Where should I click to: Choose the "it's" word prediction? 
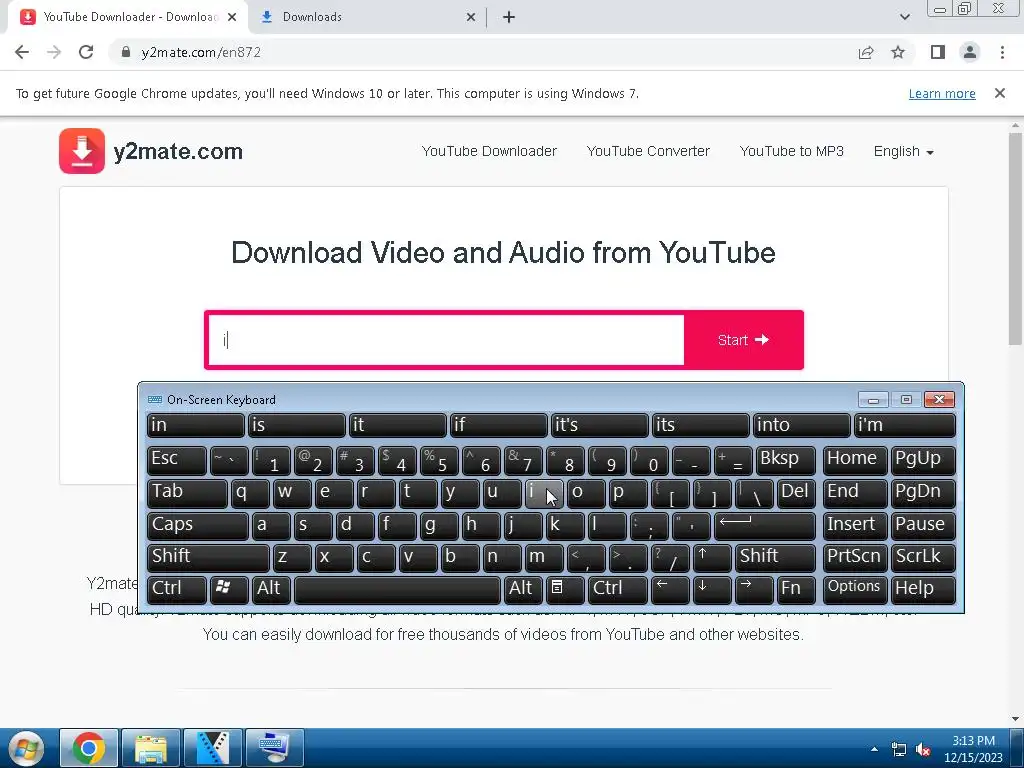tap(600, 425)
